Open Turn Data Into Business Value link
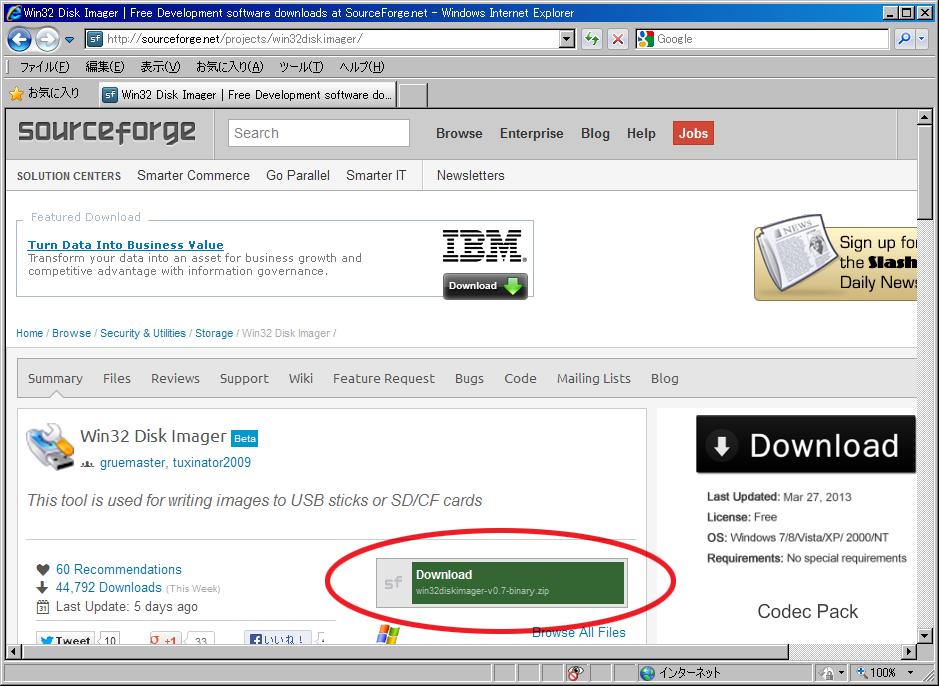Screen dimensions: 939x686 tap(125, 245)
